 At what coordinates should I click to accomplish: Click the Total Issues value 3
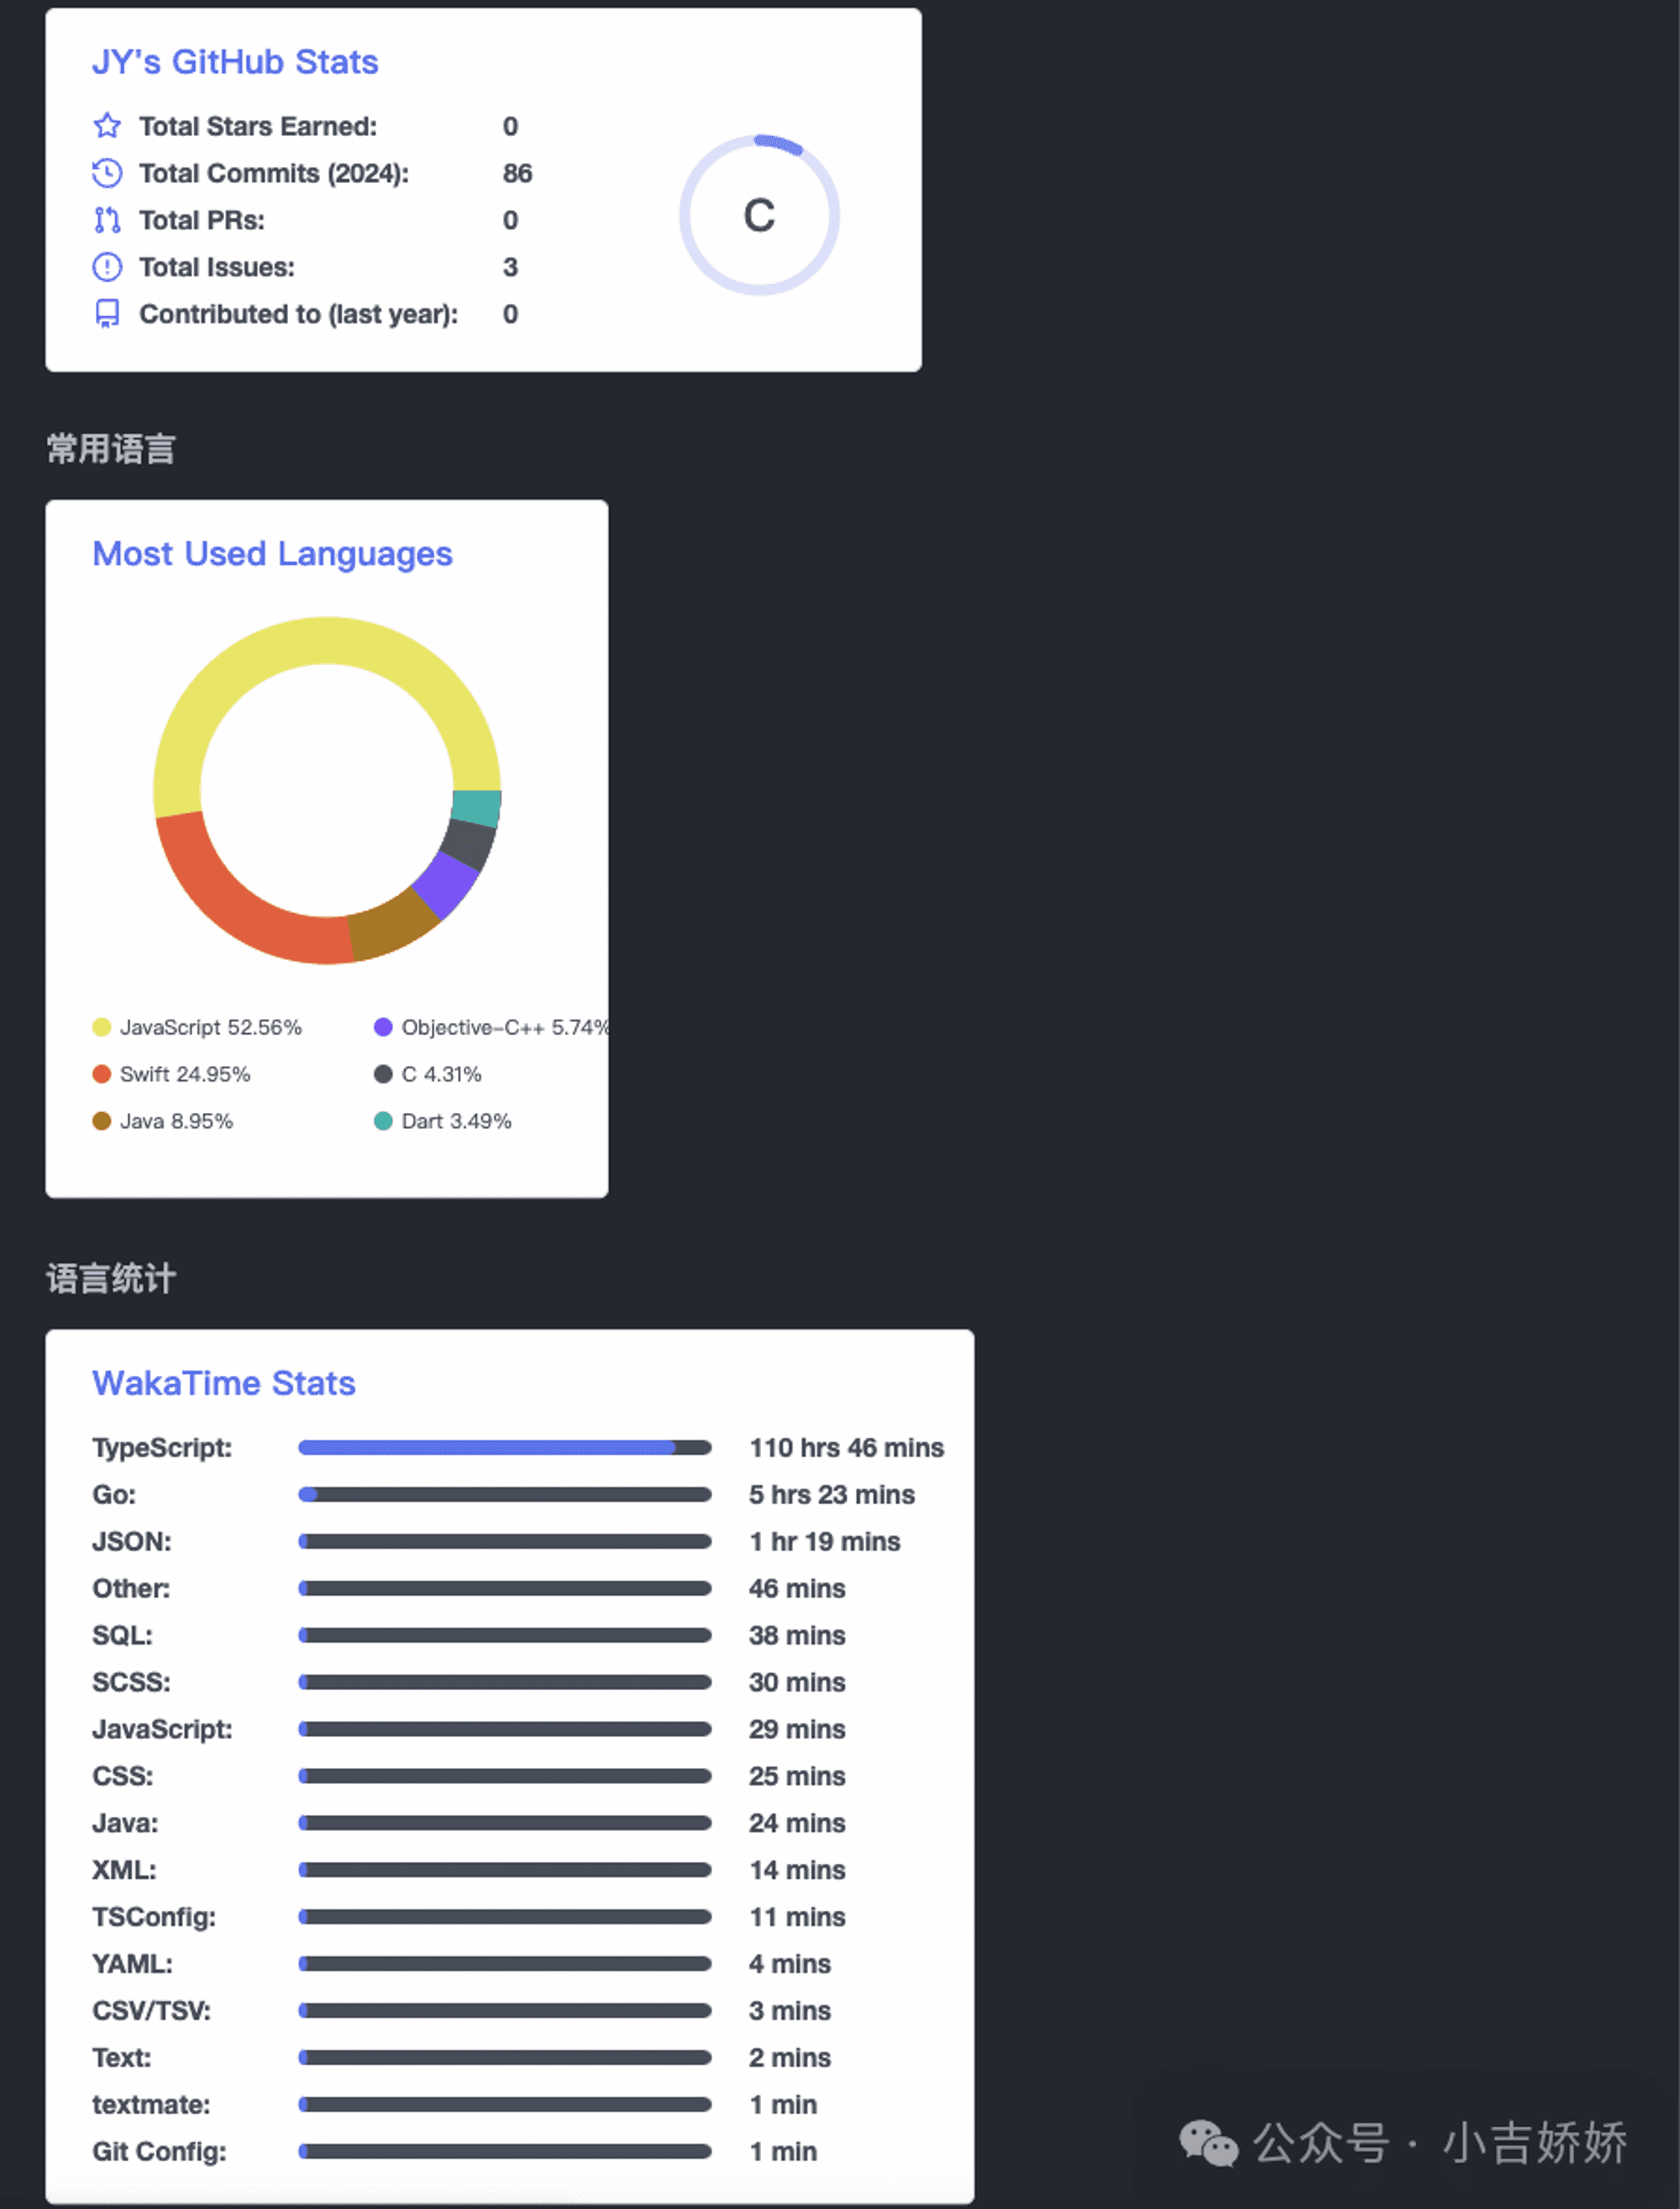[x=510, y=267]
